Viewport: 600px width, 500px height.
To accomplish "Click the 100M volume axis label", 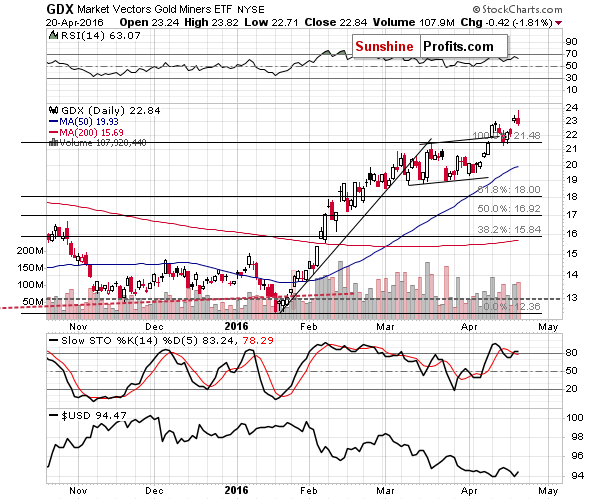I will tap(31, 285).
